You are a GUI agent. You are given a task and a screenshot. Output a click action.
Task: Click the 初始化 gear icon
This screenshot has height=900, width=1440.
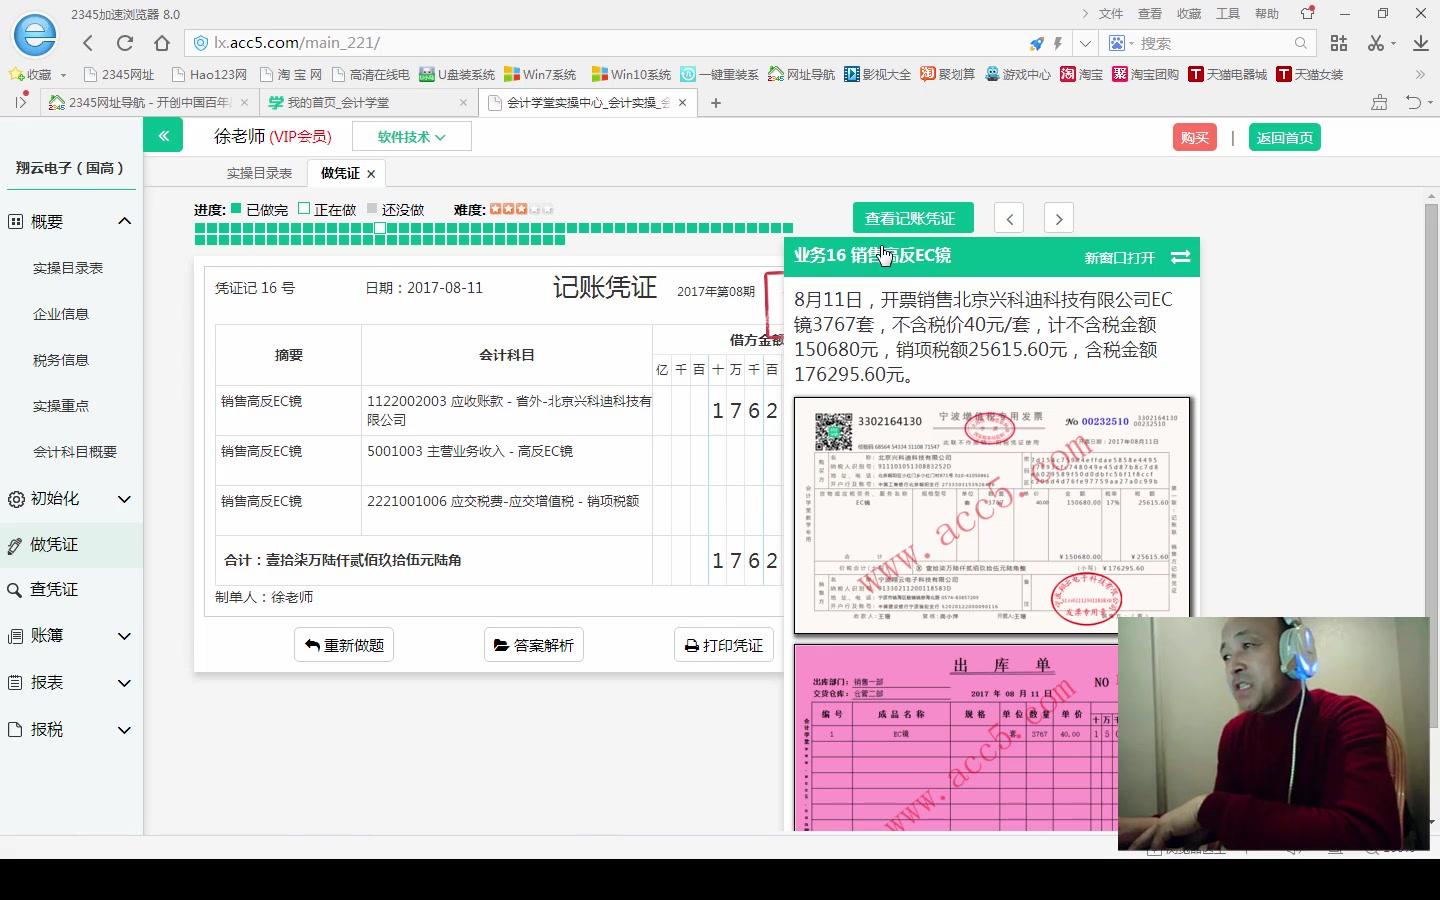pos(14,498)
